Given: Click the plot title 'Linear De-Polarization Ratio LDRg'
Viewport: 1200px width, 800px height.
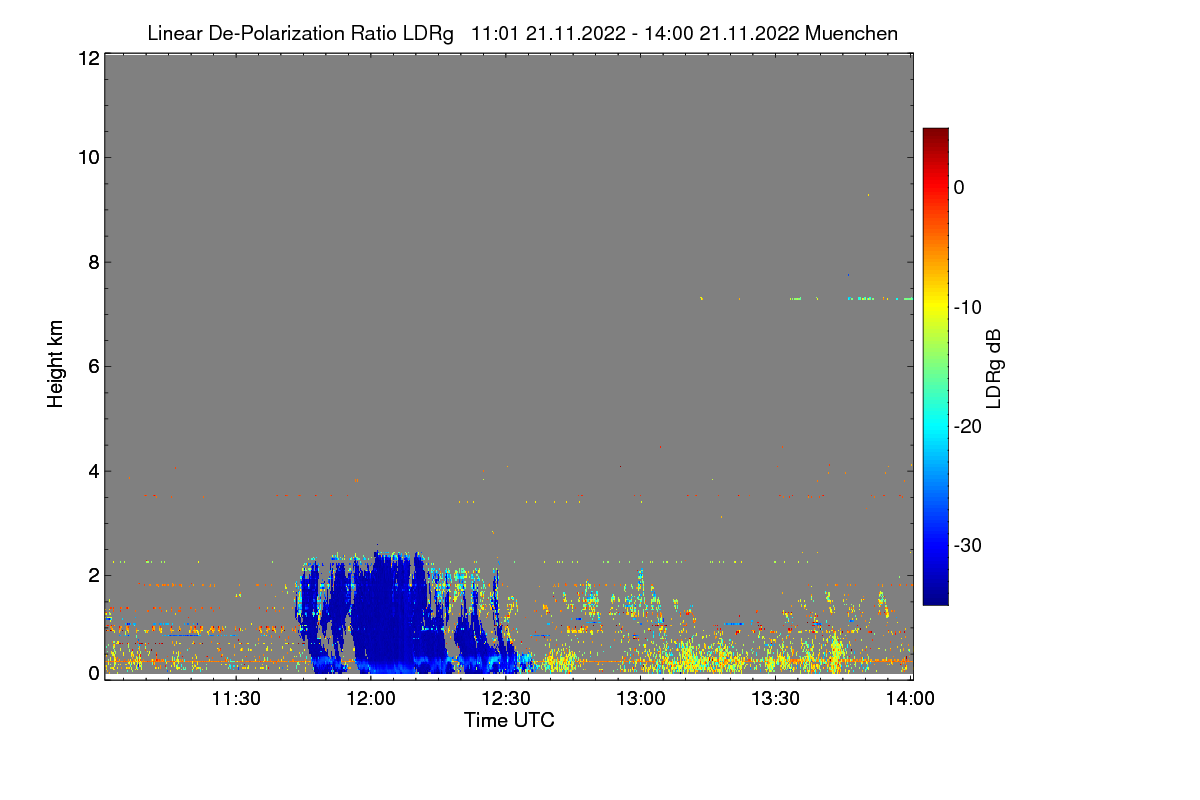Looking at the screenshot, I should pos(300,33).
